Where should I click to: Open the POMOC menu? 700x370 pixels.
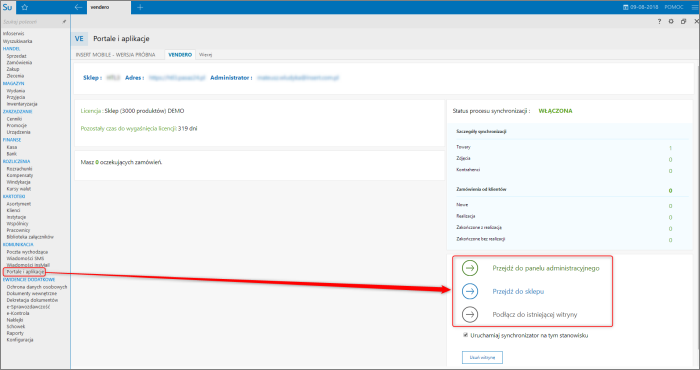[x=674, y=7]
